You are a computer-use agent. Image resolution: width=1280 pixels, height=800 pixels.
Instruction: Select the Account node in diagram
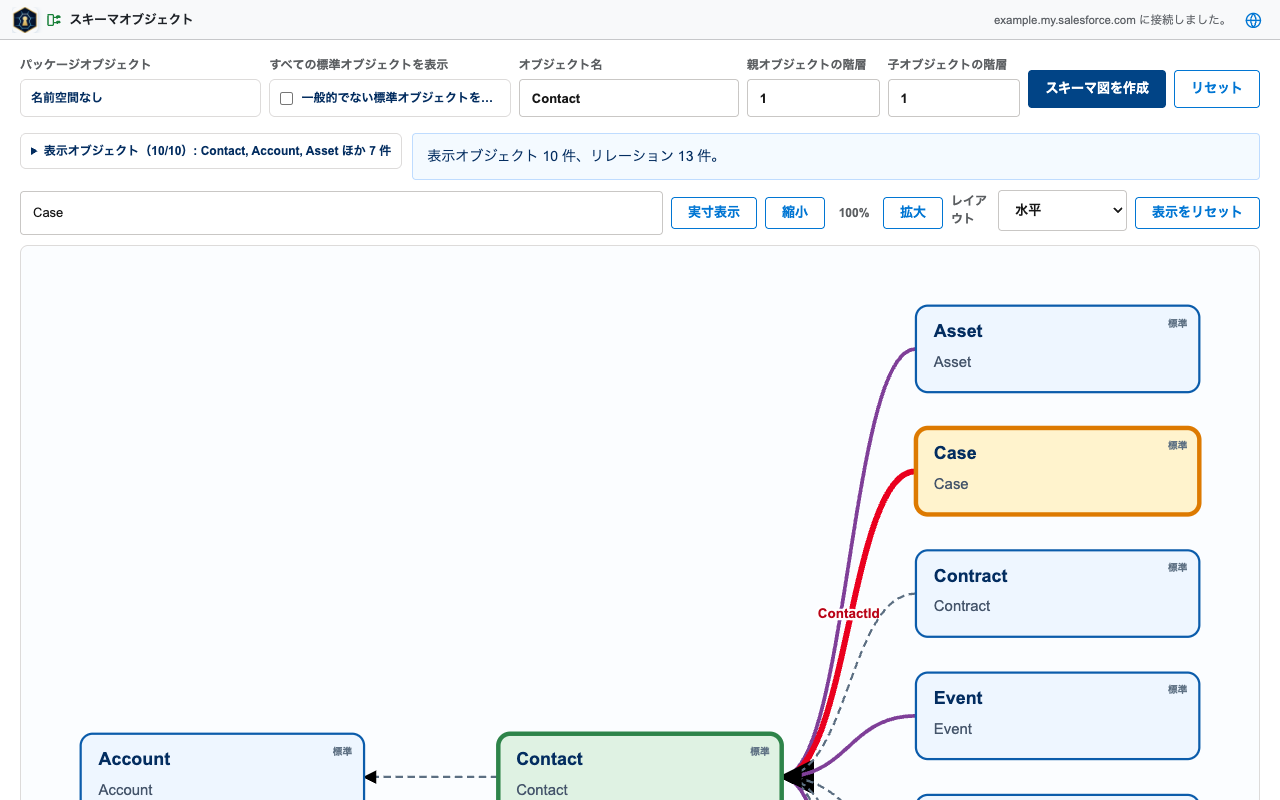[222, 767]
